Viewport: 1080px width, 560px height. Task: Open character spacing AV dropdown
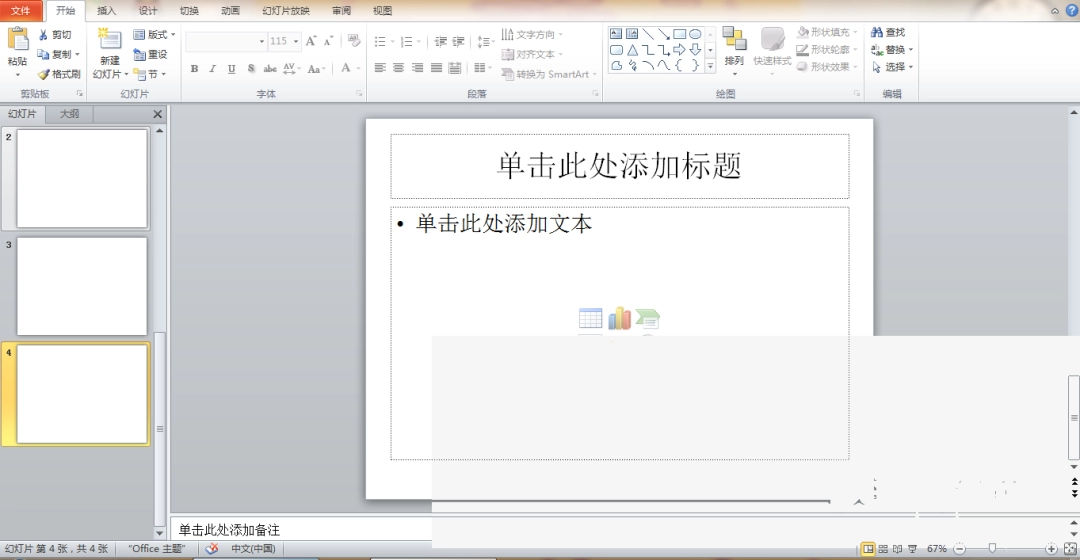(291, 68)
